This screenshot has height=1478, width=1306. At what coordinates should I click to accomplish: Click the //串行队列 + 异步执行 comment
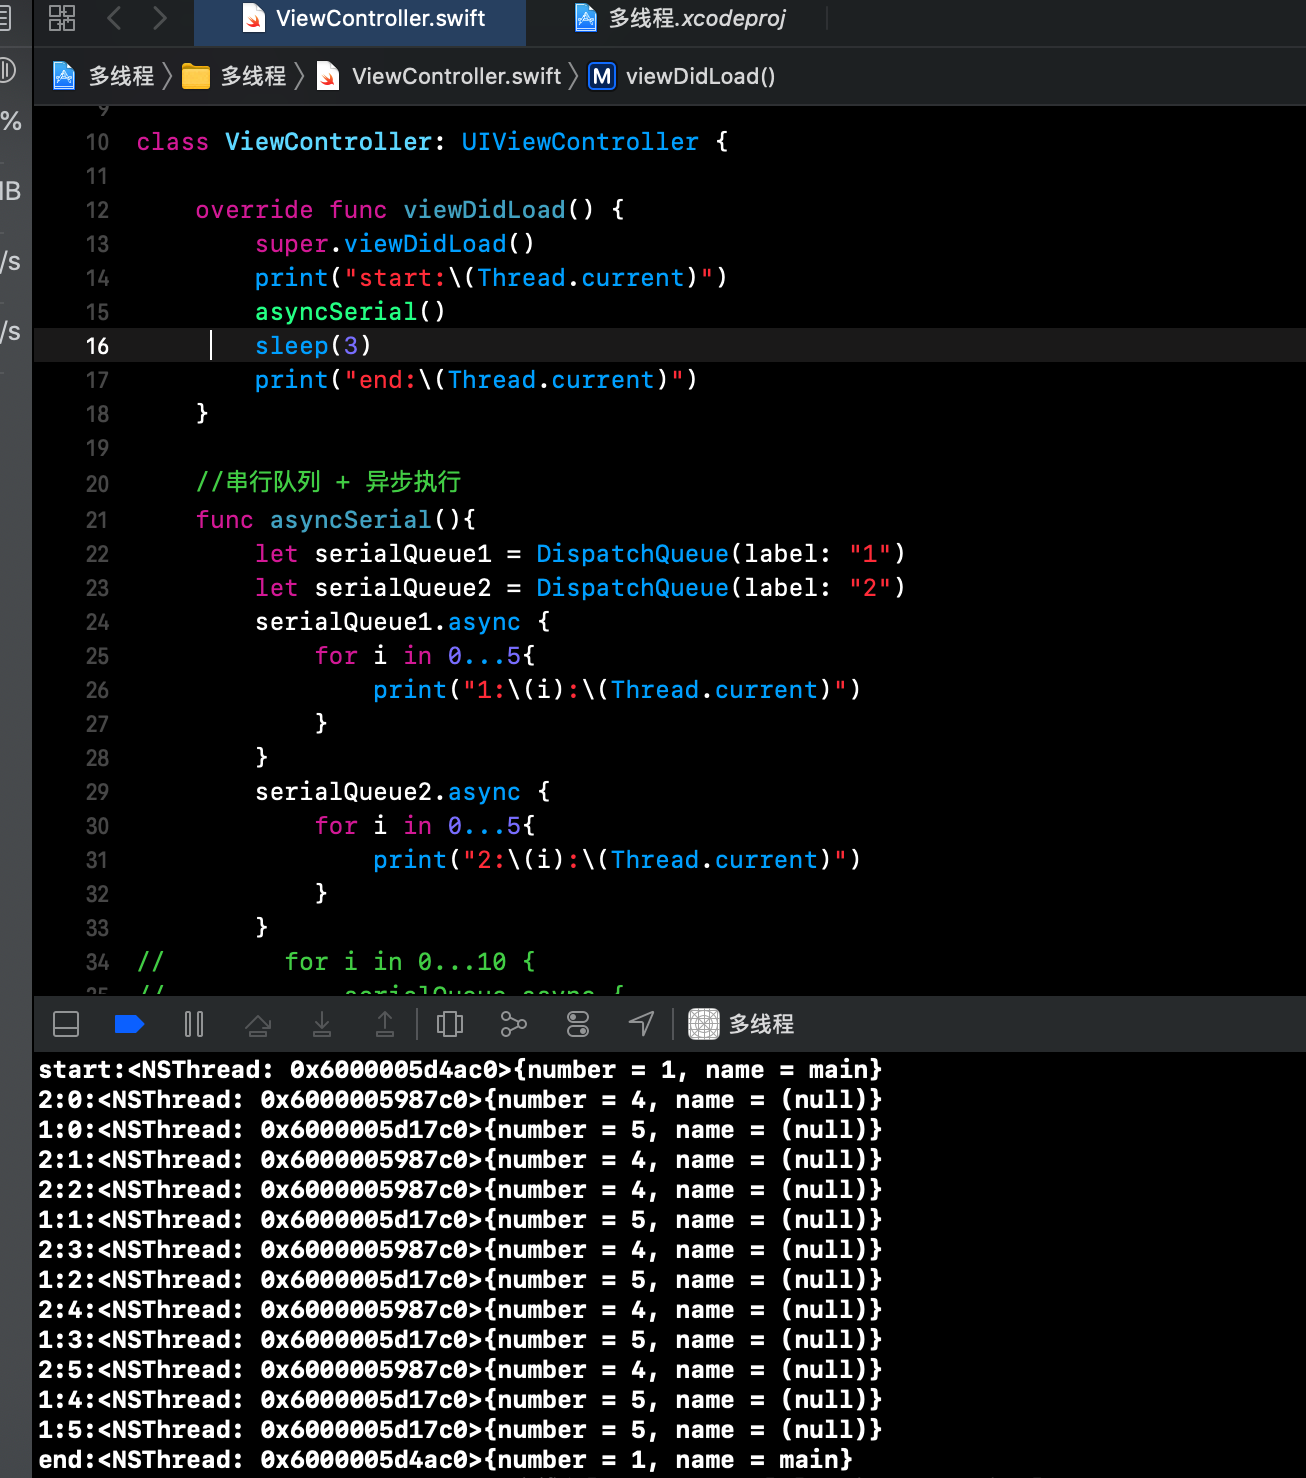pos(328,482)
